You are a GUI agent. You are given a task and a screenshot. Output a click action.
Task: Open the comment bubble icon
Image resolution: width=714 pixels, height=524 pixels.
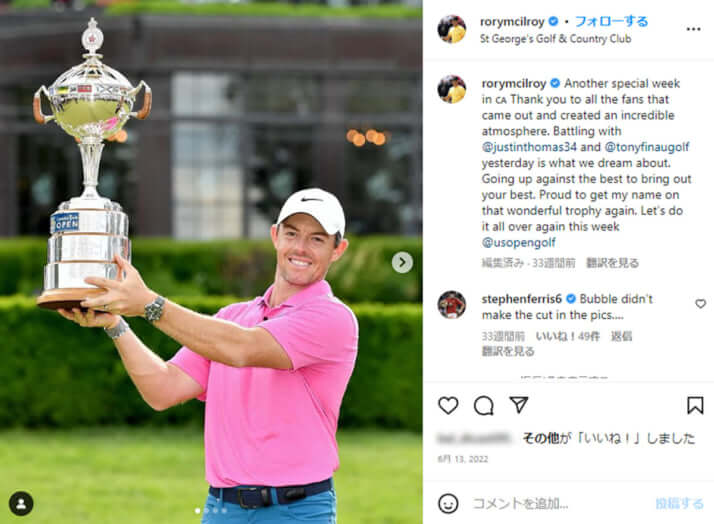click(484, 405)
